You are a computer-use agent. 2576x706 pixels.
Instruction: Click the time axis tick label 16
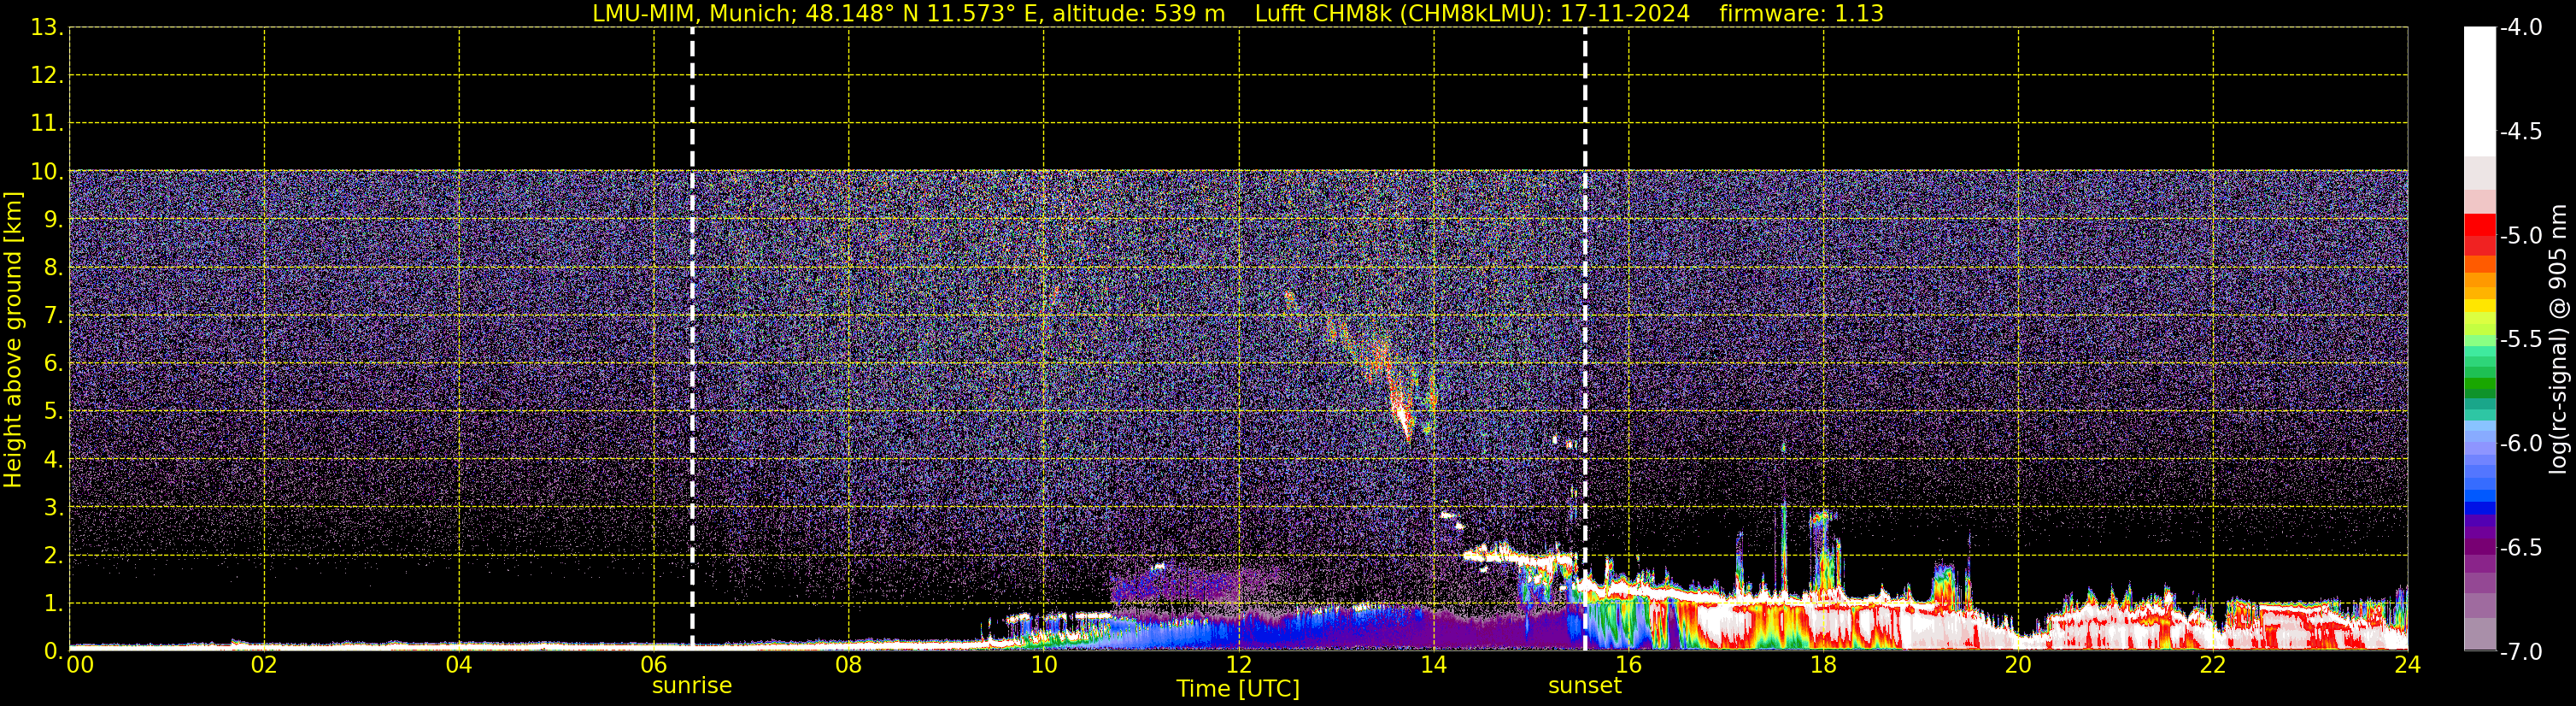1629,665
